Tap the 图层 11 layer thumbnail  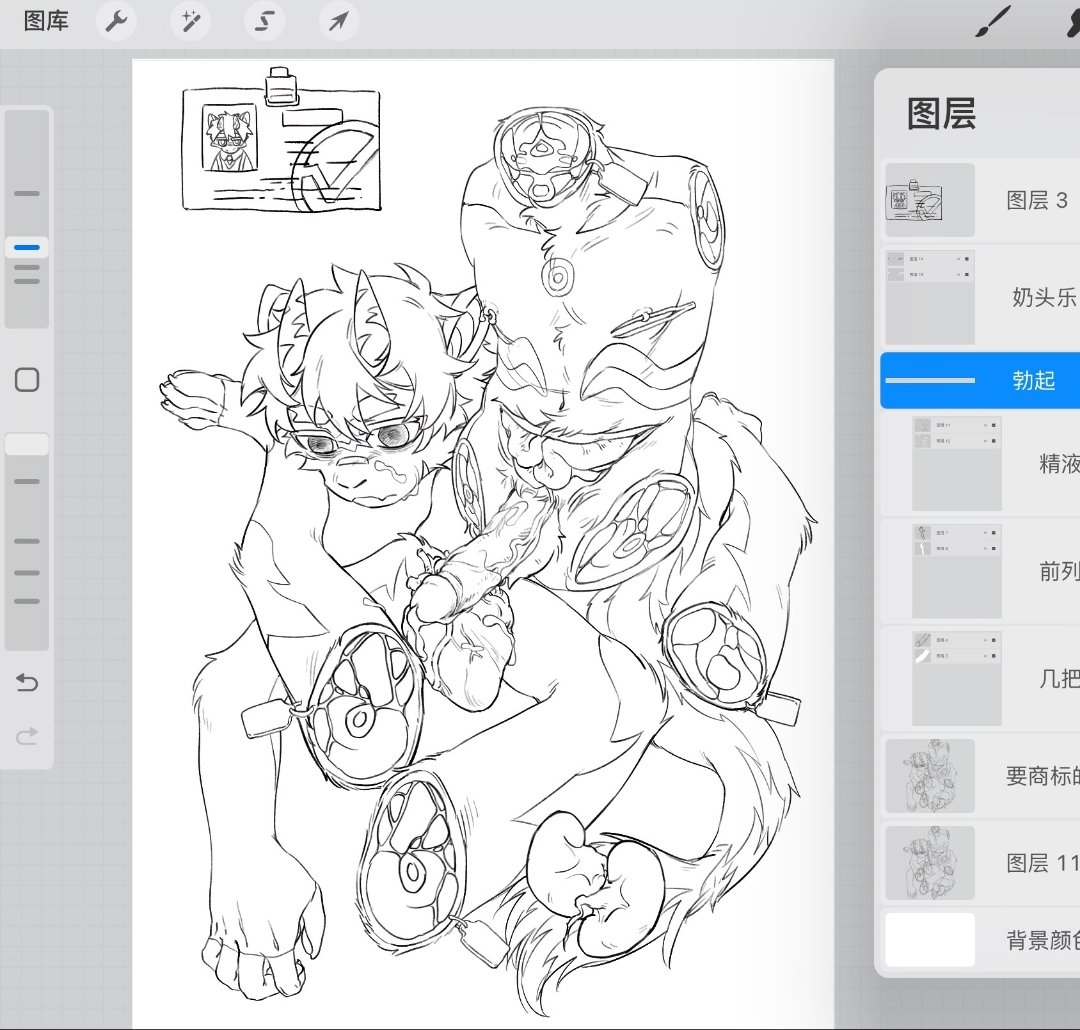coord(930,863)
